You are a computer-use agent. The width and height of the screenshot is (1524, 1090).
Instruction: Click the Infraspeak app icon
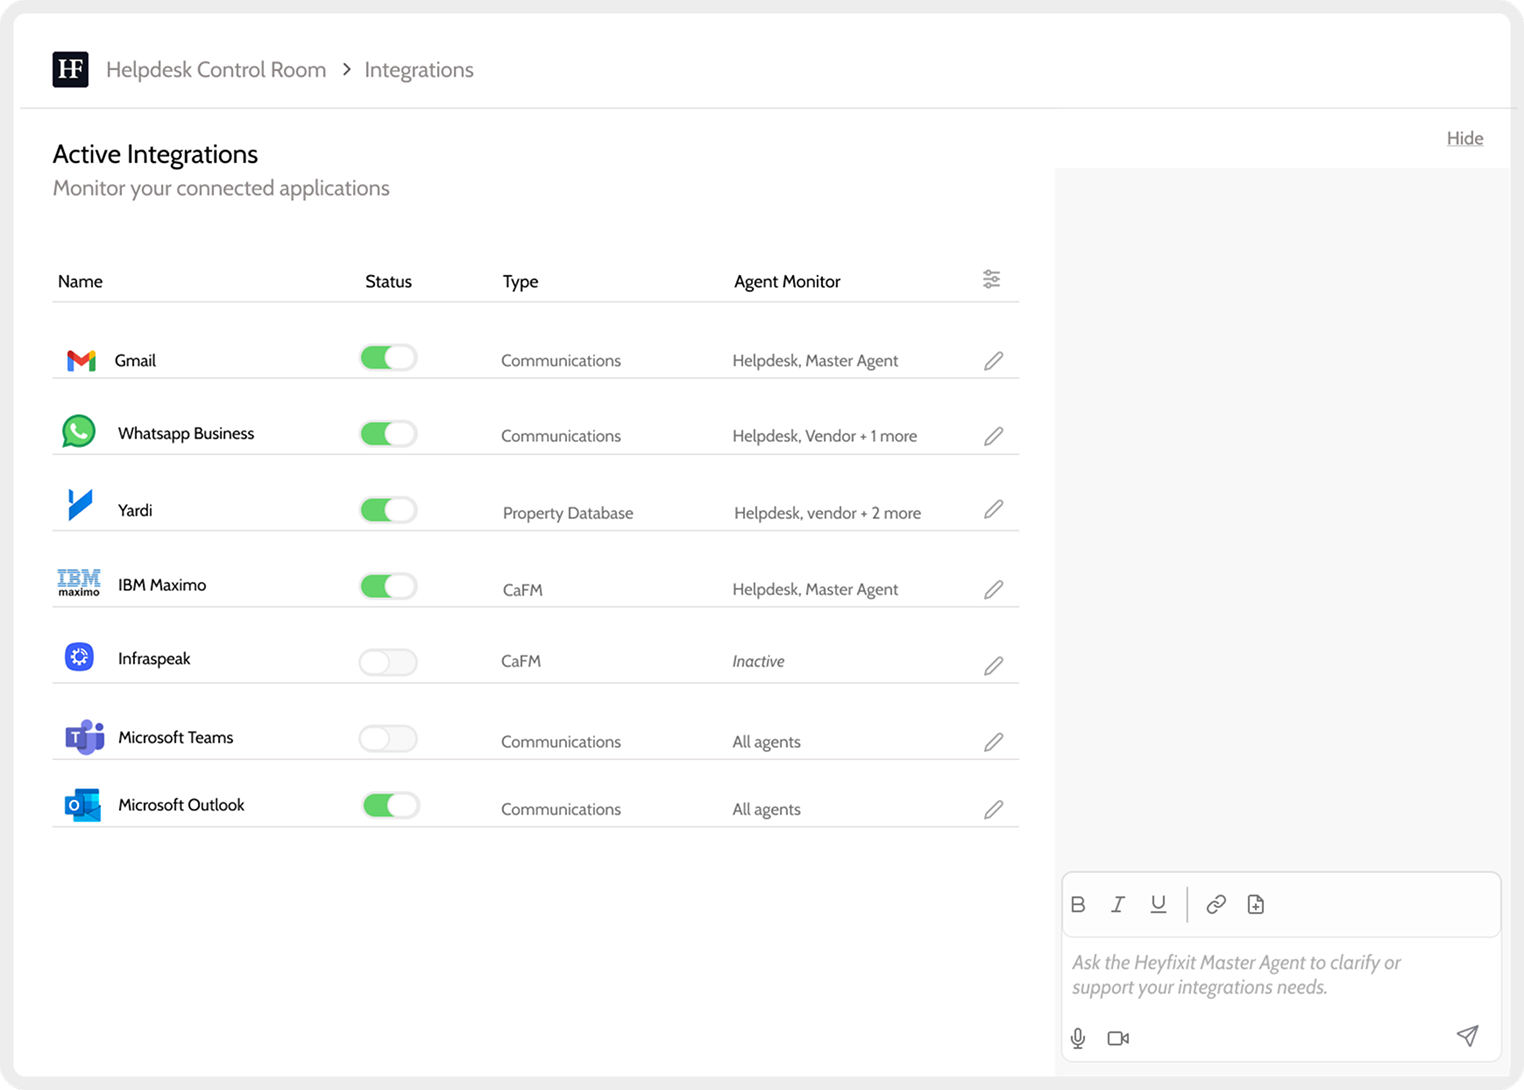pyautogui.click(x=79, y=657)
